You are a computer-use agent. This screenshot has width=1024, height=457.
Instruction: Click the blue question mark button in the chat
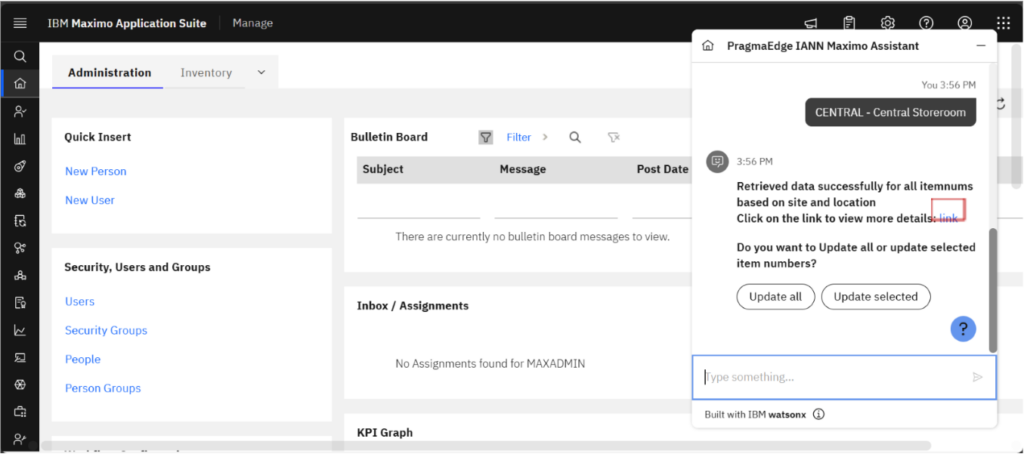pyautogui.click(x=963, y=328)
